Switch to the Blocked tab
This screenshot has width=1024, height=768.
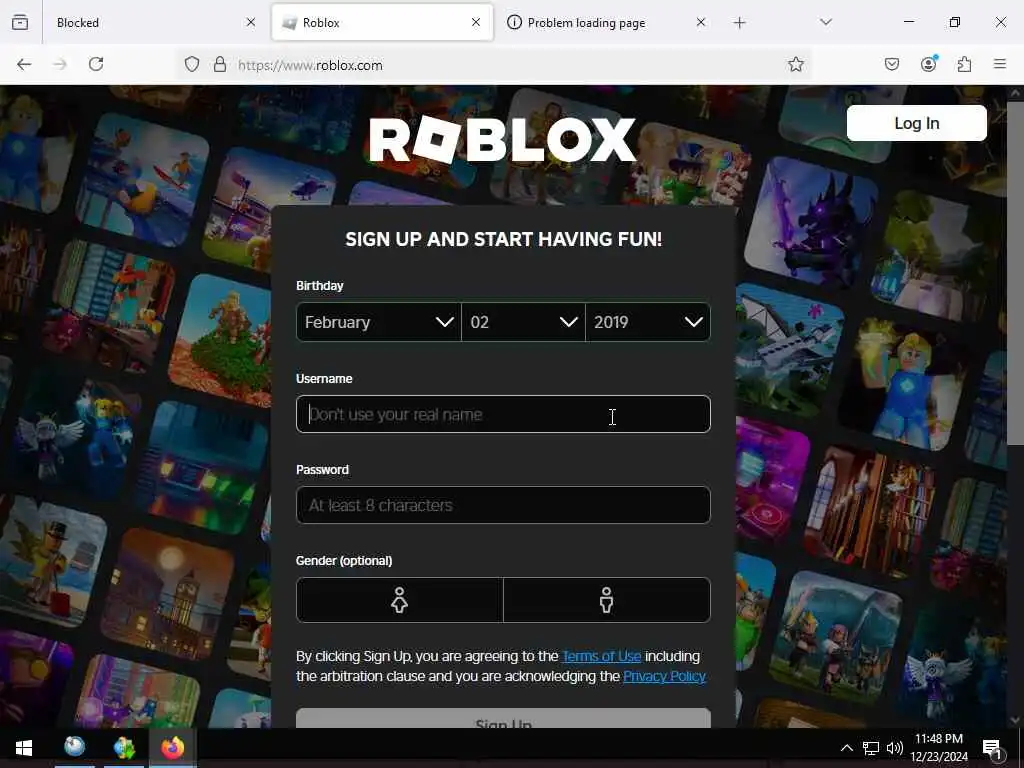(152, 23)
